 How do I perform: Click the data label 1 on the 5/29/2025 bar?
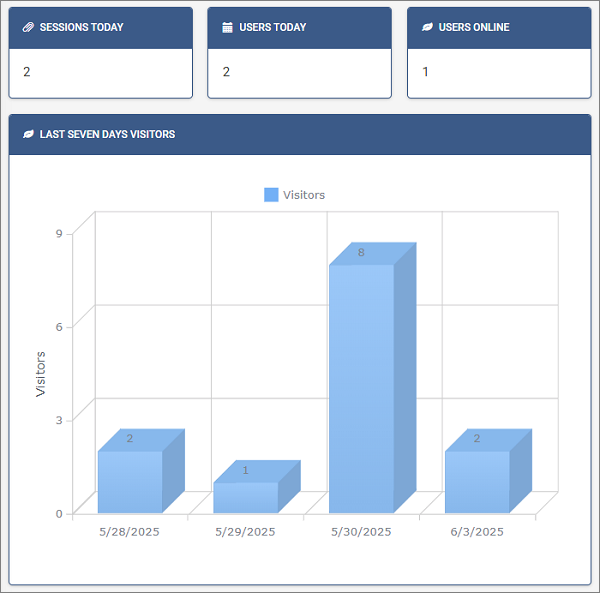(246, 470)
